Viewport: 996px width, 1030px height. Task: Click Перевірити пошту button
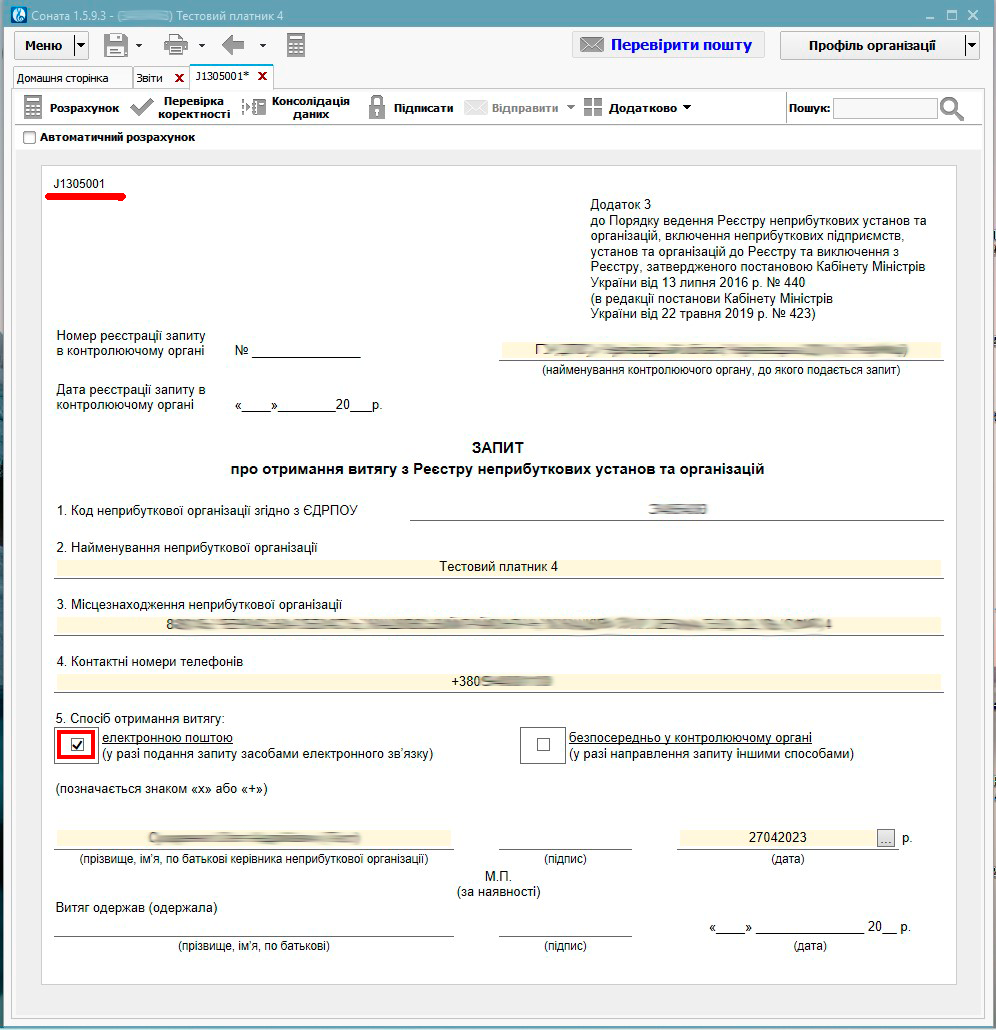(x=668, y=45)
